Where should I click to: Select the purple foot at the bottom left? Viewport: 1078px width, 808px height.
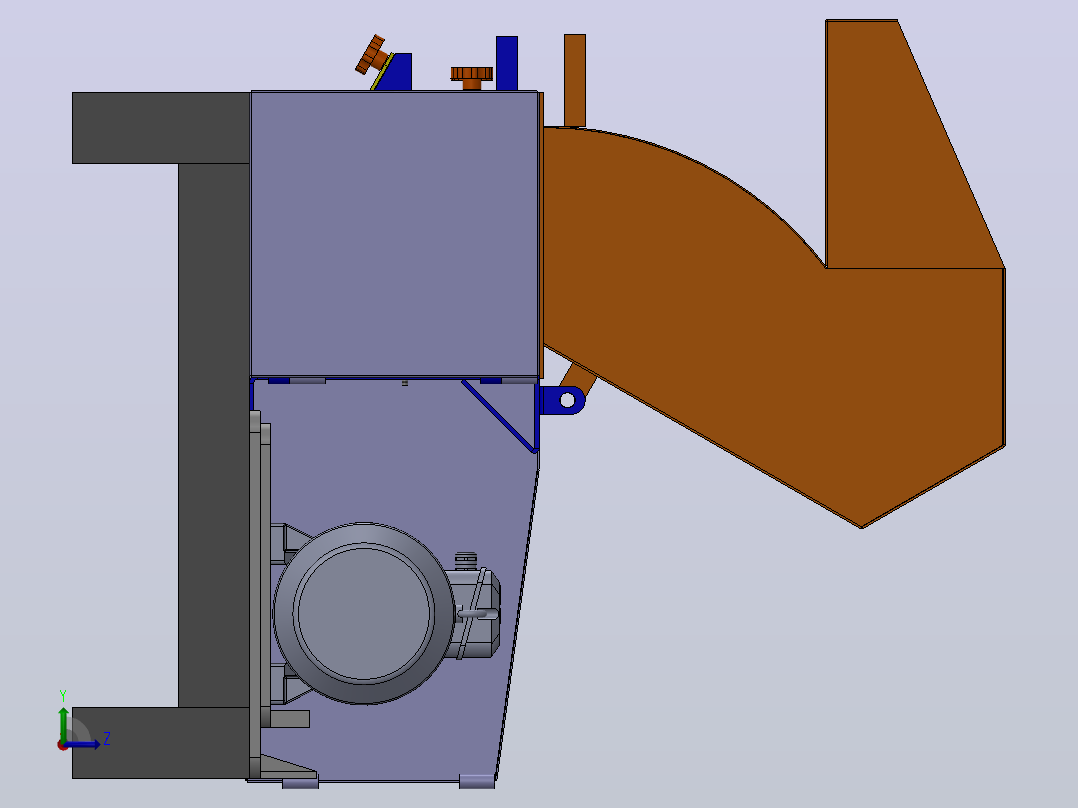tap(300, 783)
